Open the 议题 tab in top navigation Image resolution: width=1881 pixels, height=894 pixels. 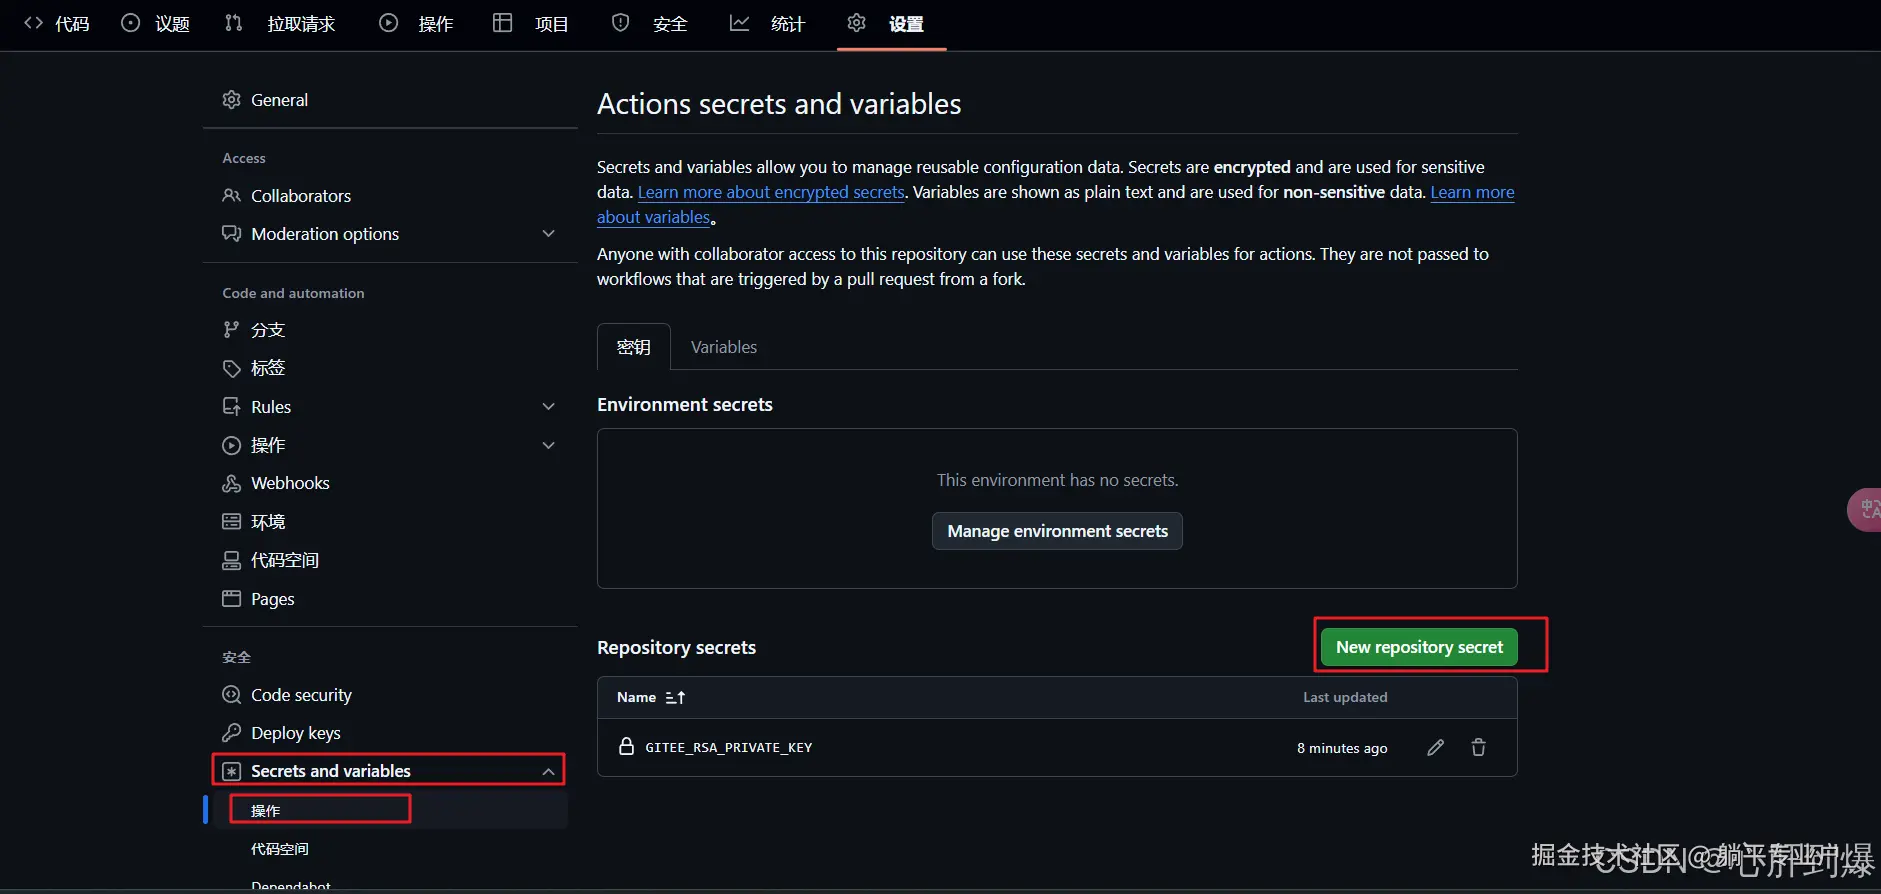(156, 24)
